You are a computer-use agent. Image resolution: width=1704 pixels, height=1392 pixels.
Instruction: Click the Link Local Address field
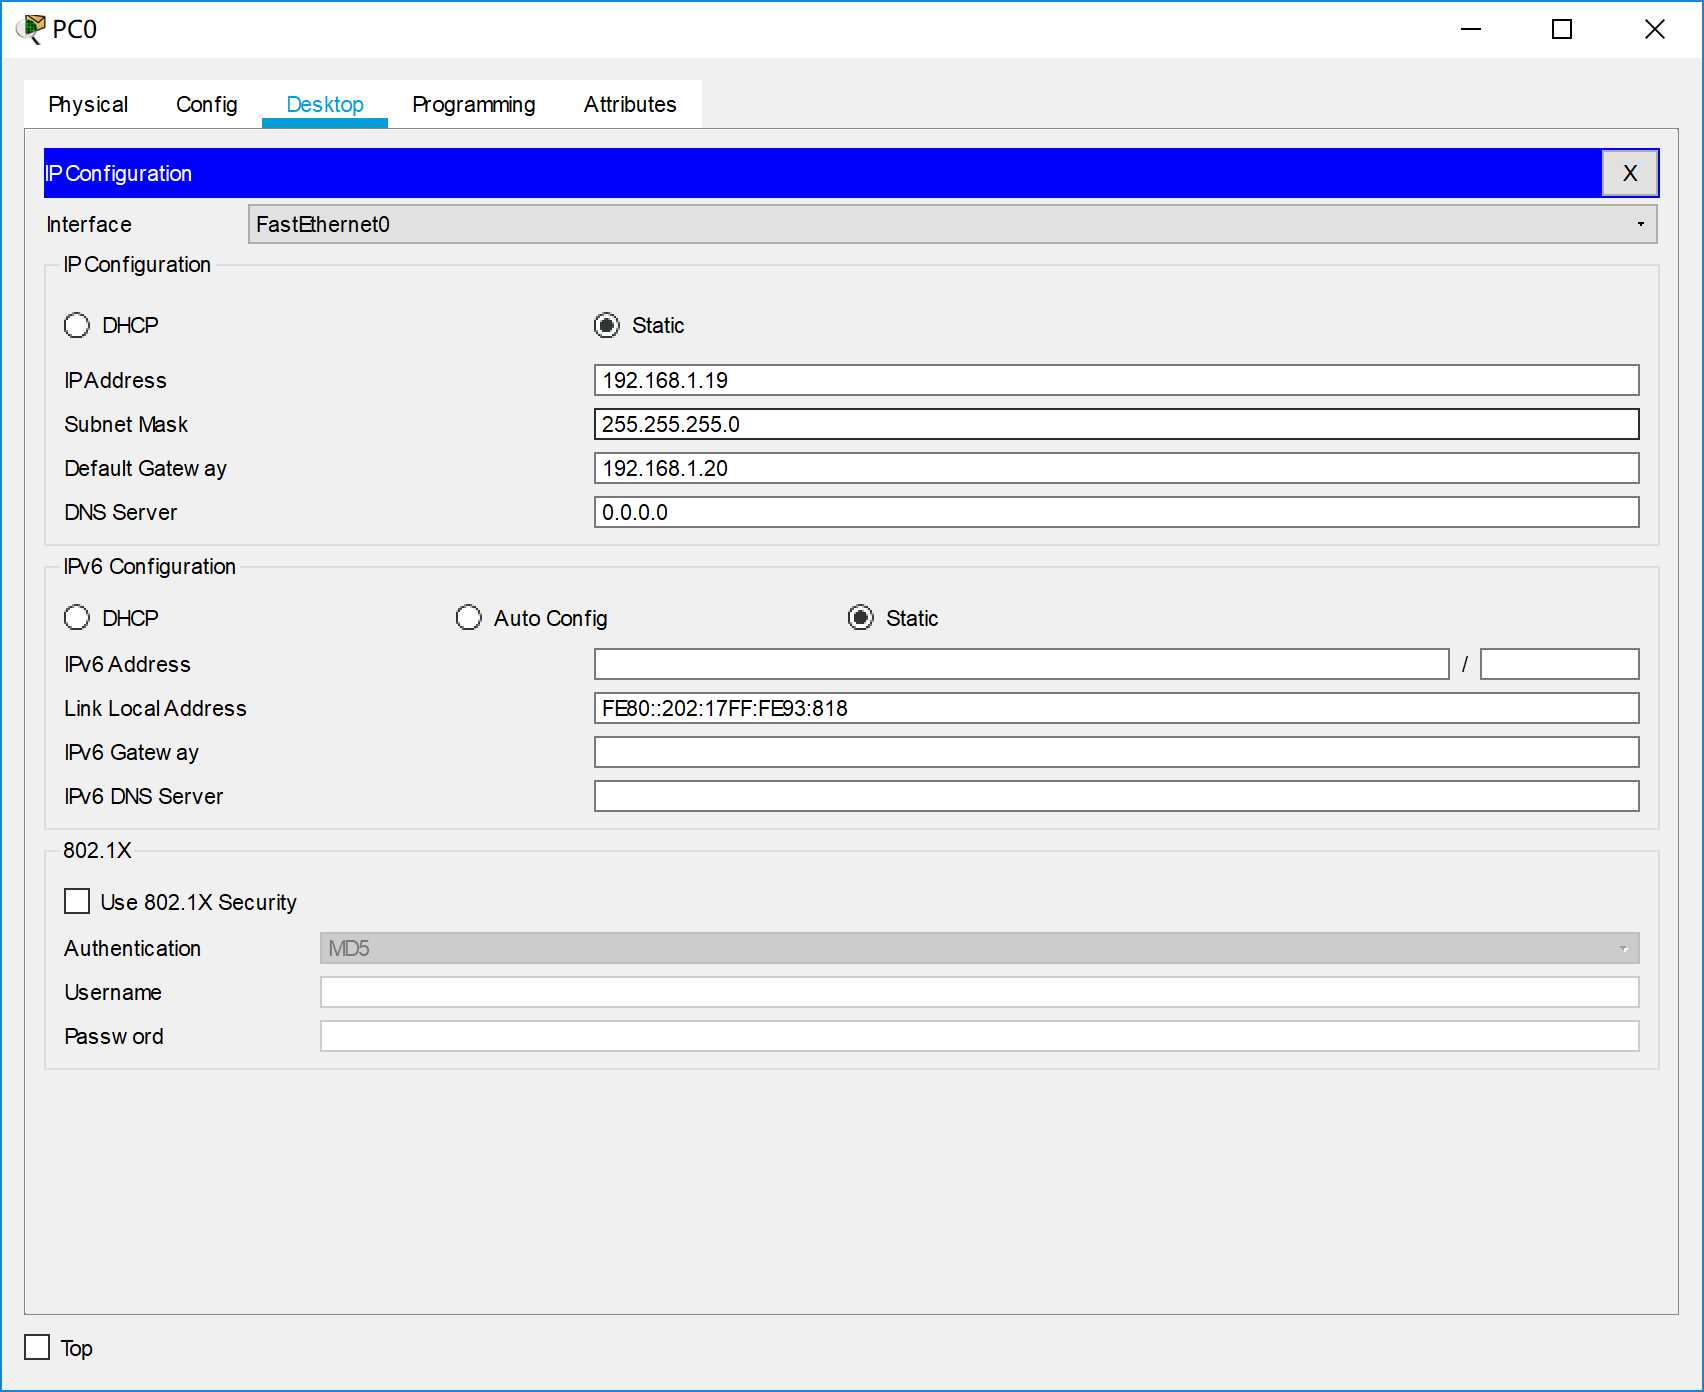[x=1116, y=708]
